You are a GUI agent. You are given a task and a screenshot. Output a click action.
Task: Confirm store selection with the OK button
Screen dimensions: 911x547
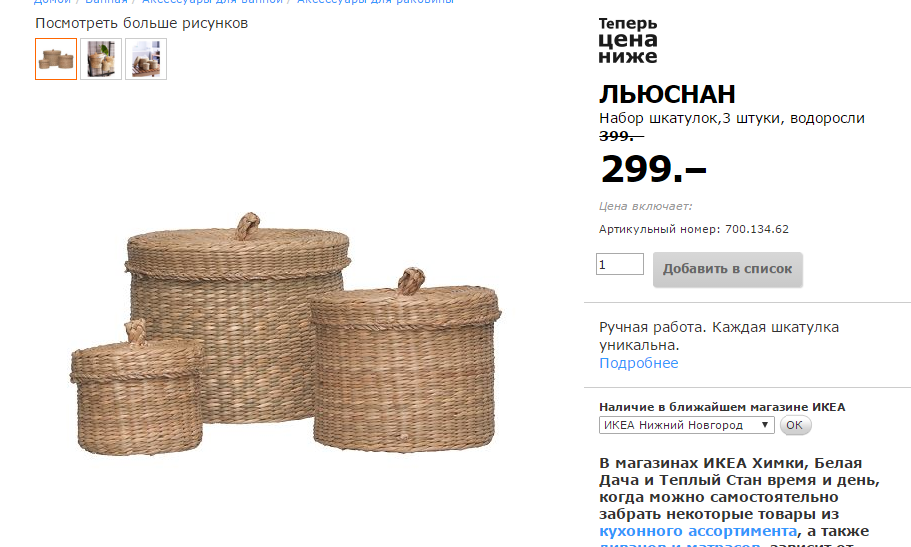coord(795,425)
